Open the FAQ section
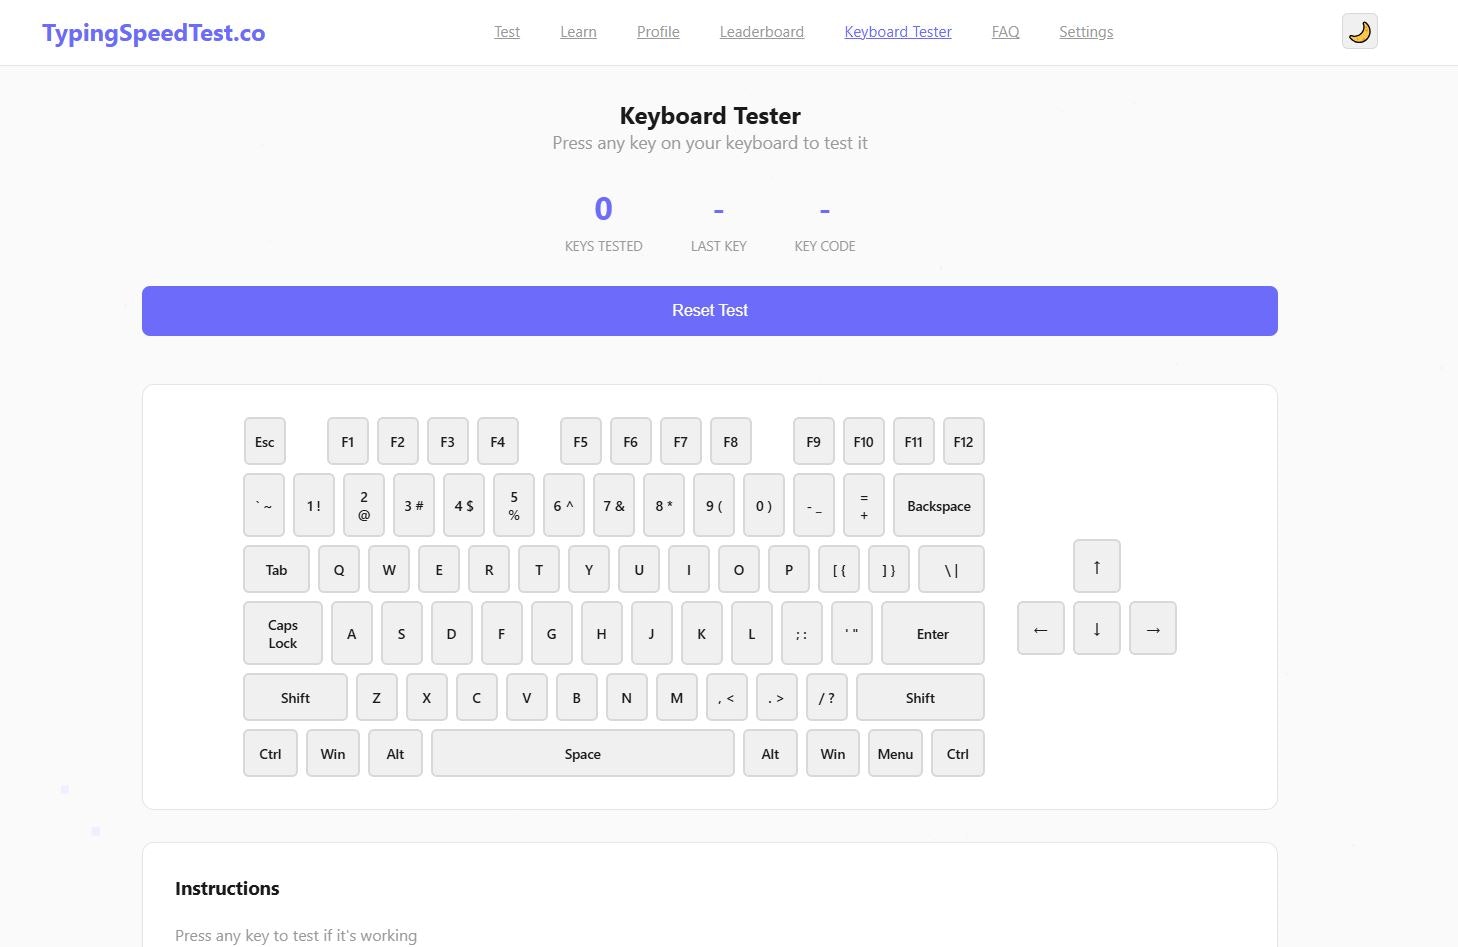1458x947 pixels. 1005,31
